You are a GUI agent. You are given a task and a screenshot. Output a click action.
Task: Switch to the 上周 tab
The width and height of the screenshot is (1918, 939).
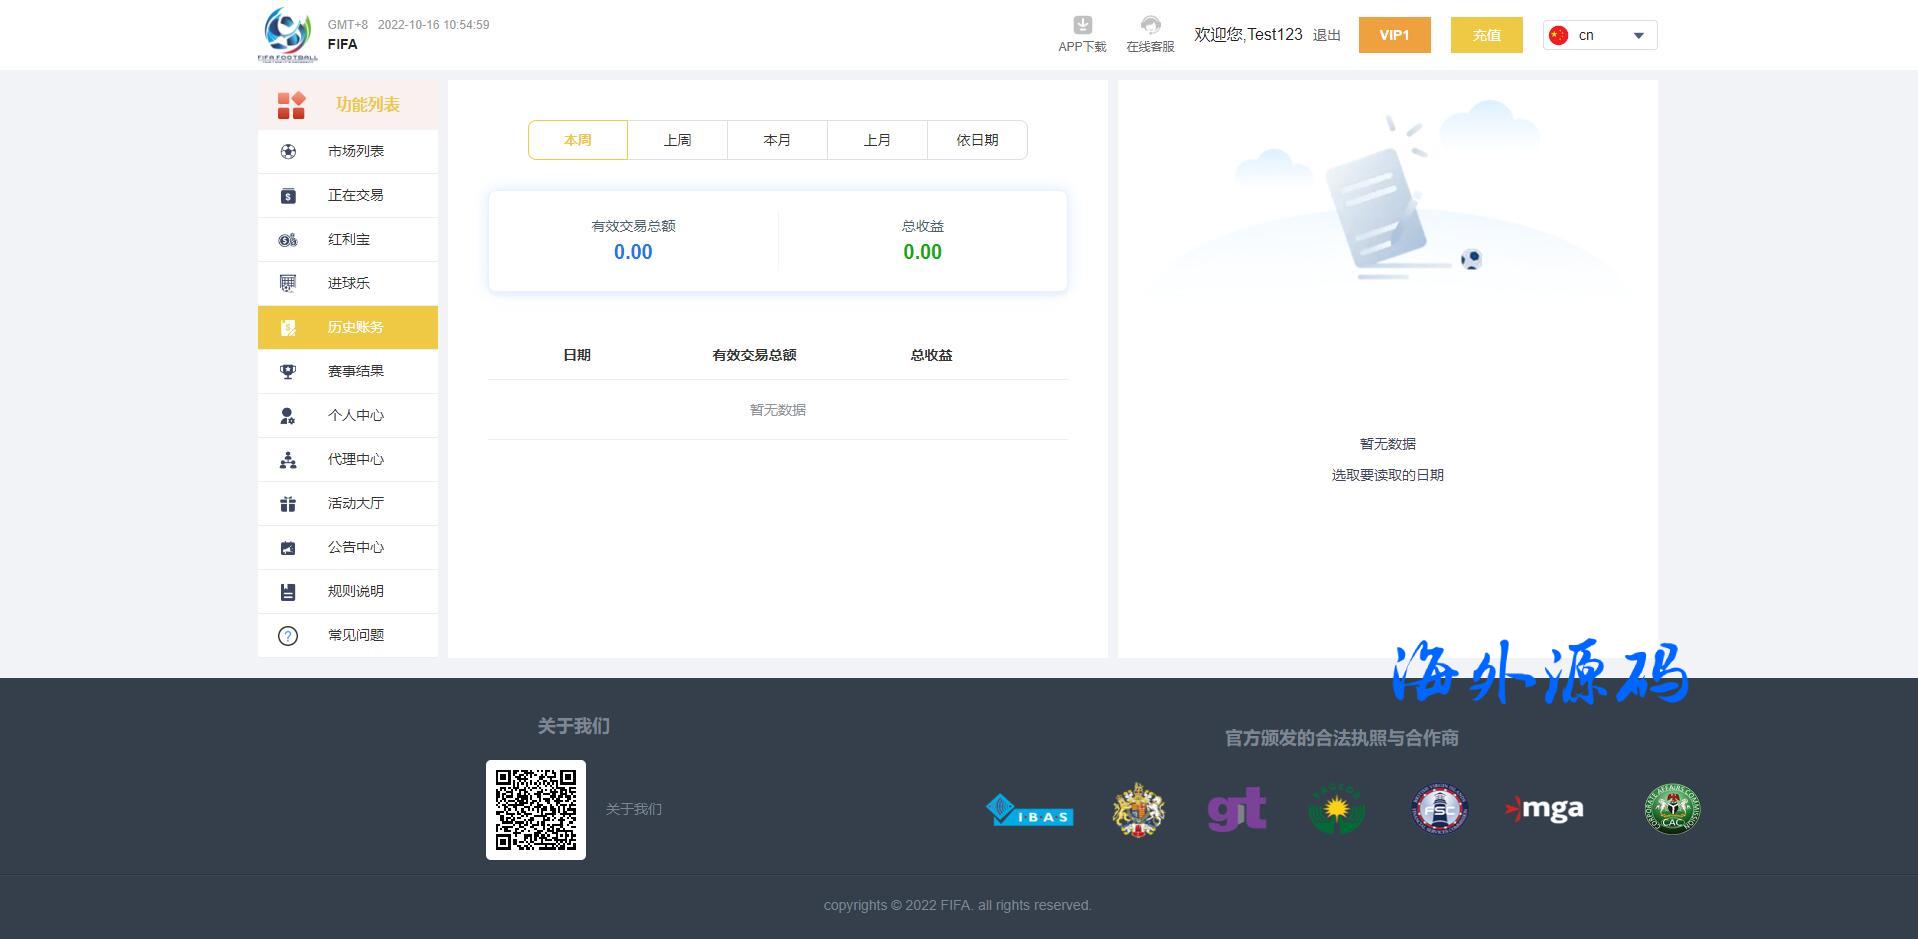point(677,140)
